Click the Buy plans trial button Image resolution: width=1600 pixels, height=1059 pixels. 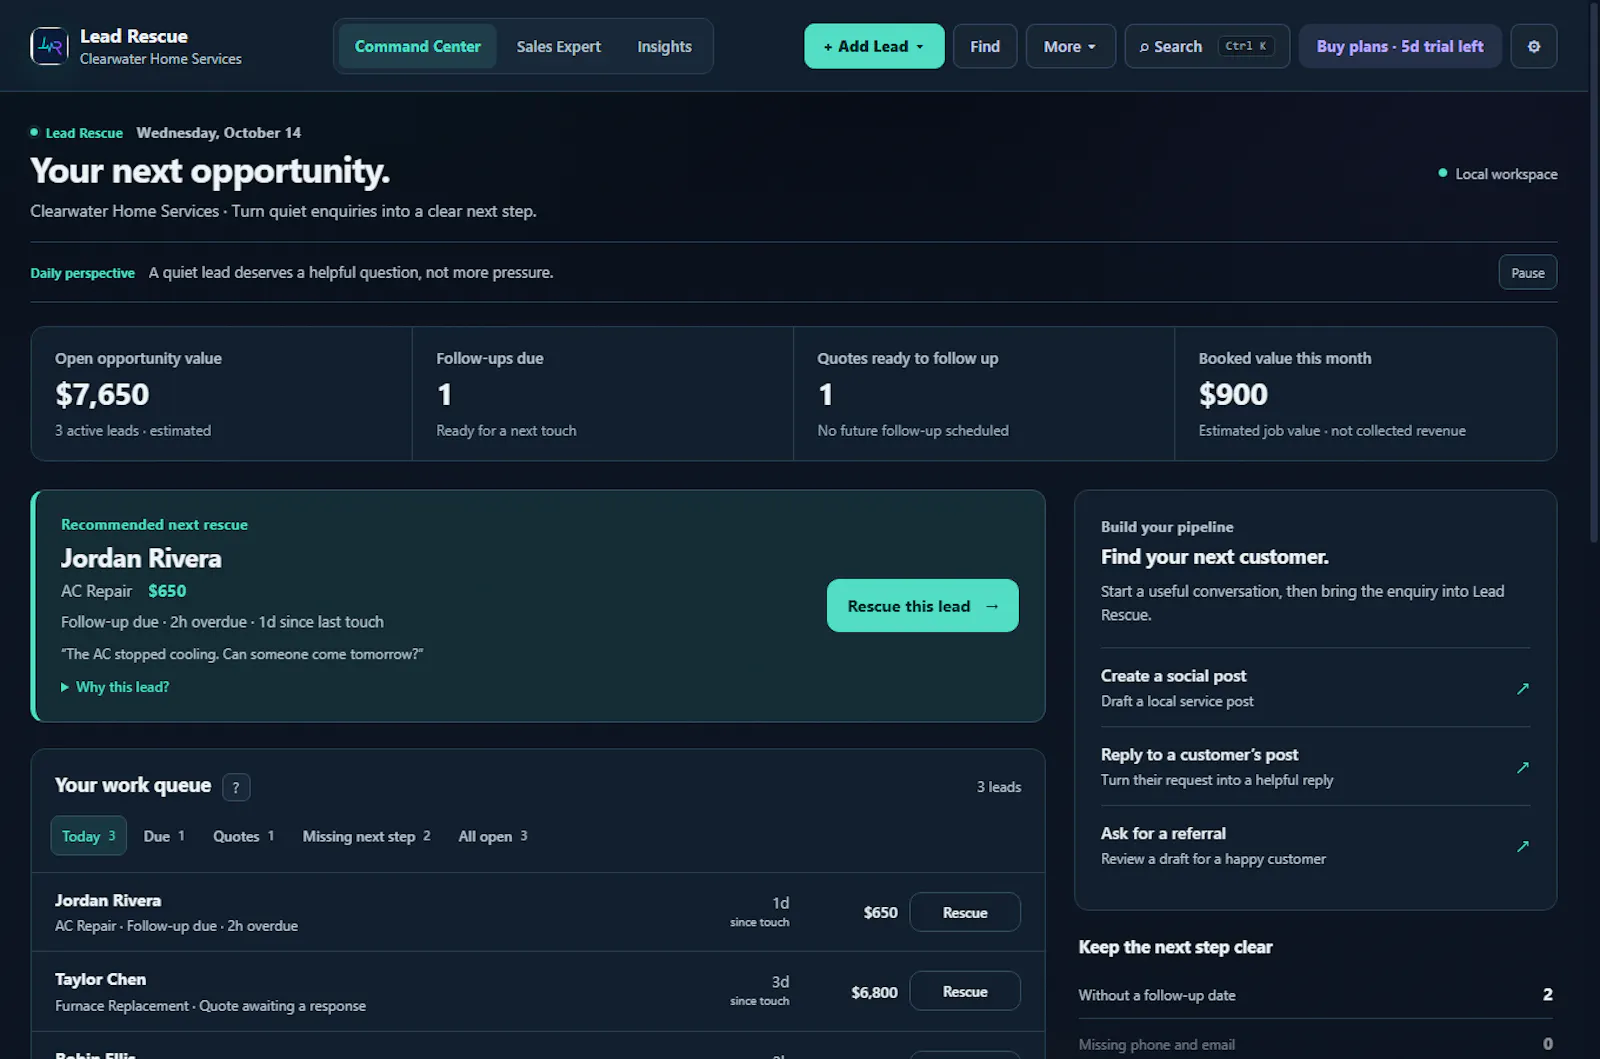pos(1400,46)
